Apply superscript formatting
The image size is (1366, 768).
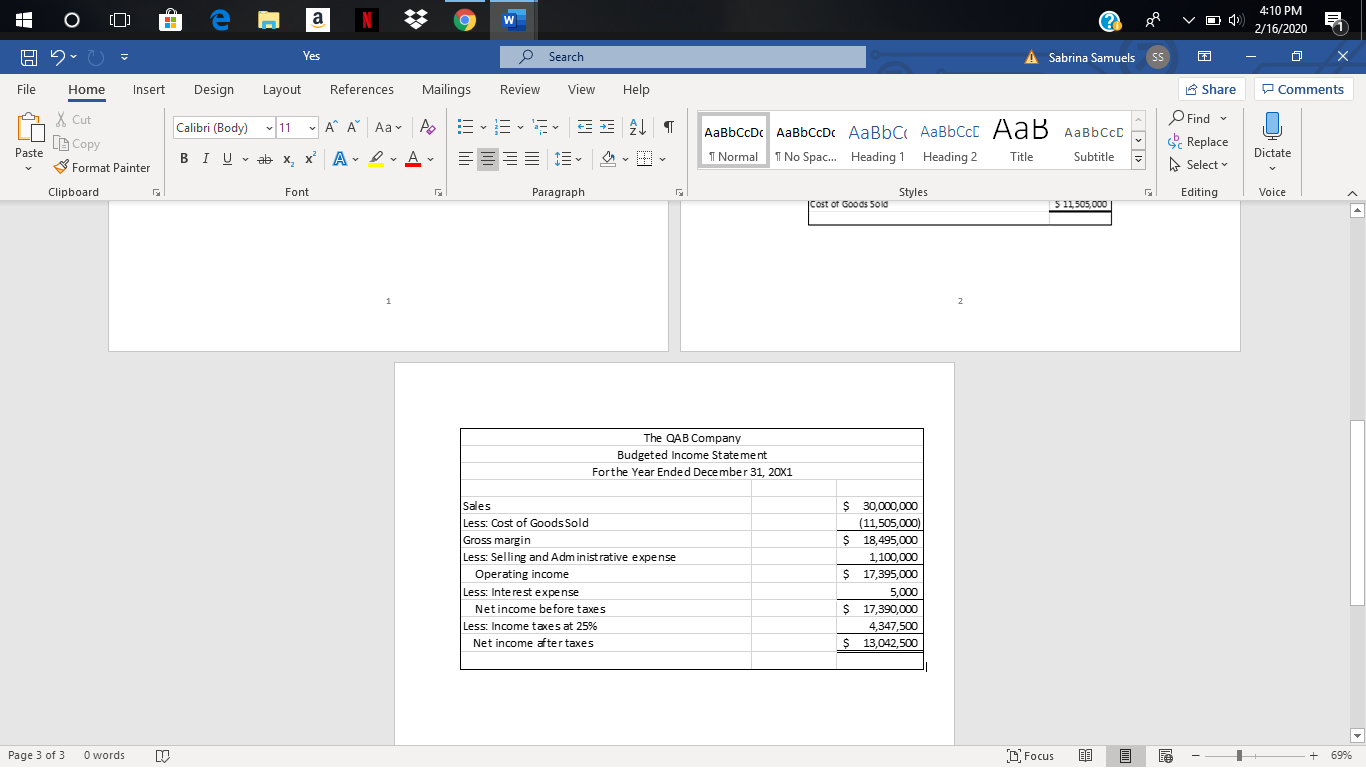click(x=309, y=160)
